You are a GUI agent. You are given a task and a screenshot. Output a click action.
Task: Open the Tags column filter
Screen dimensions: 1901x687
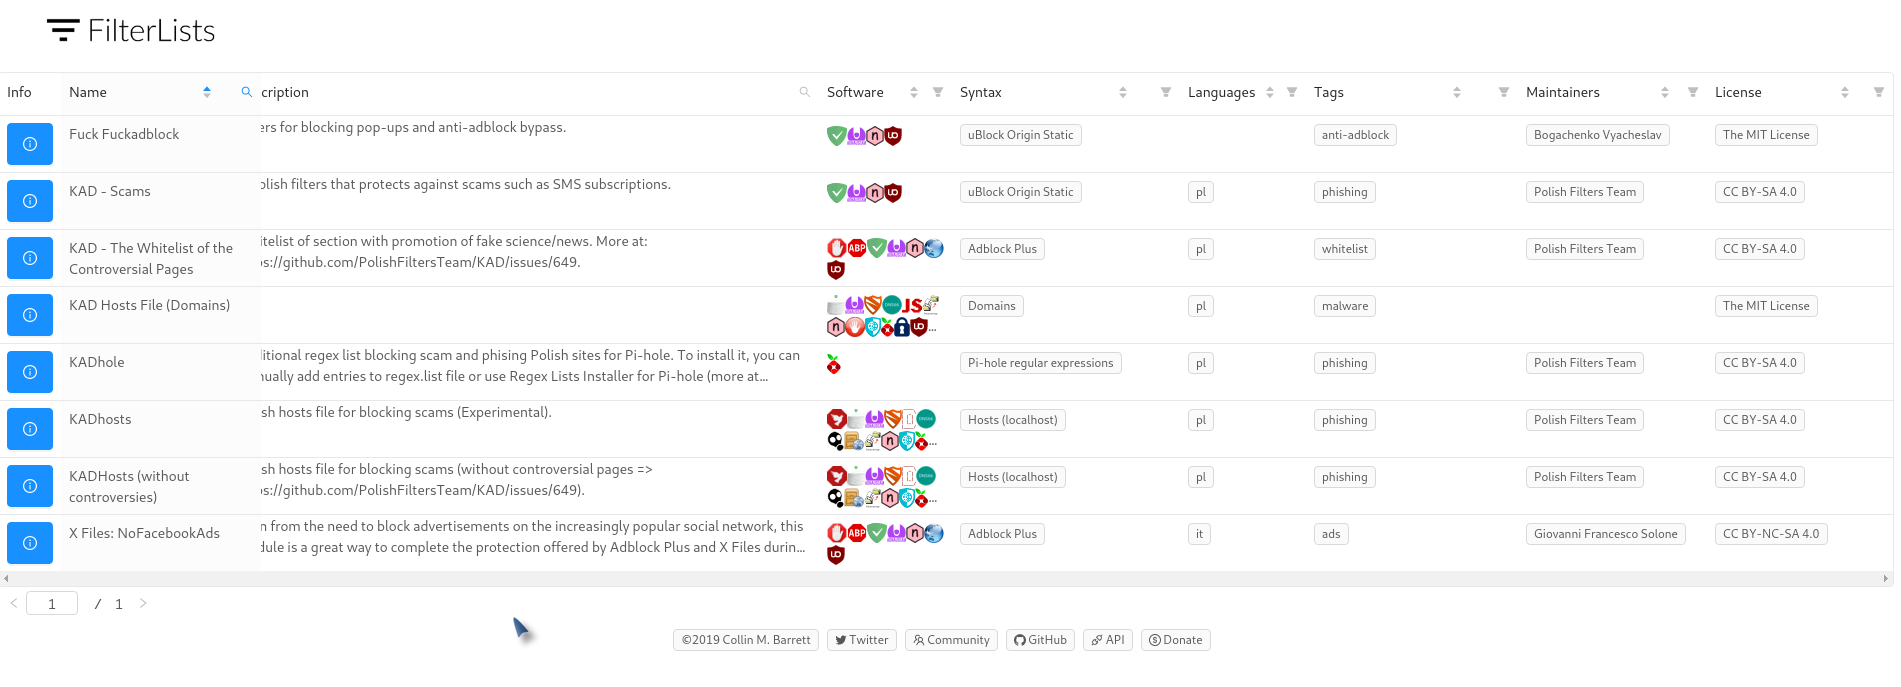pos(1504,92)
